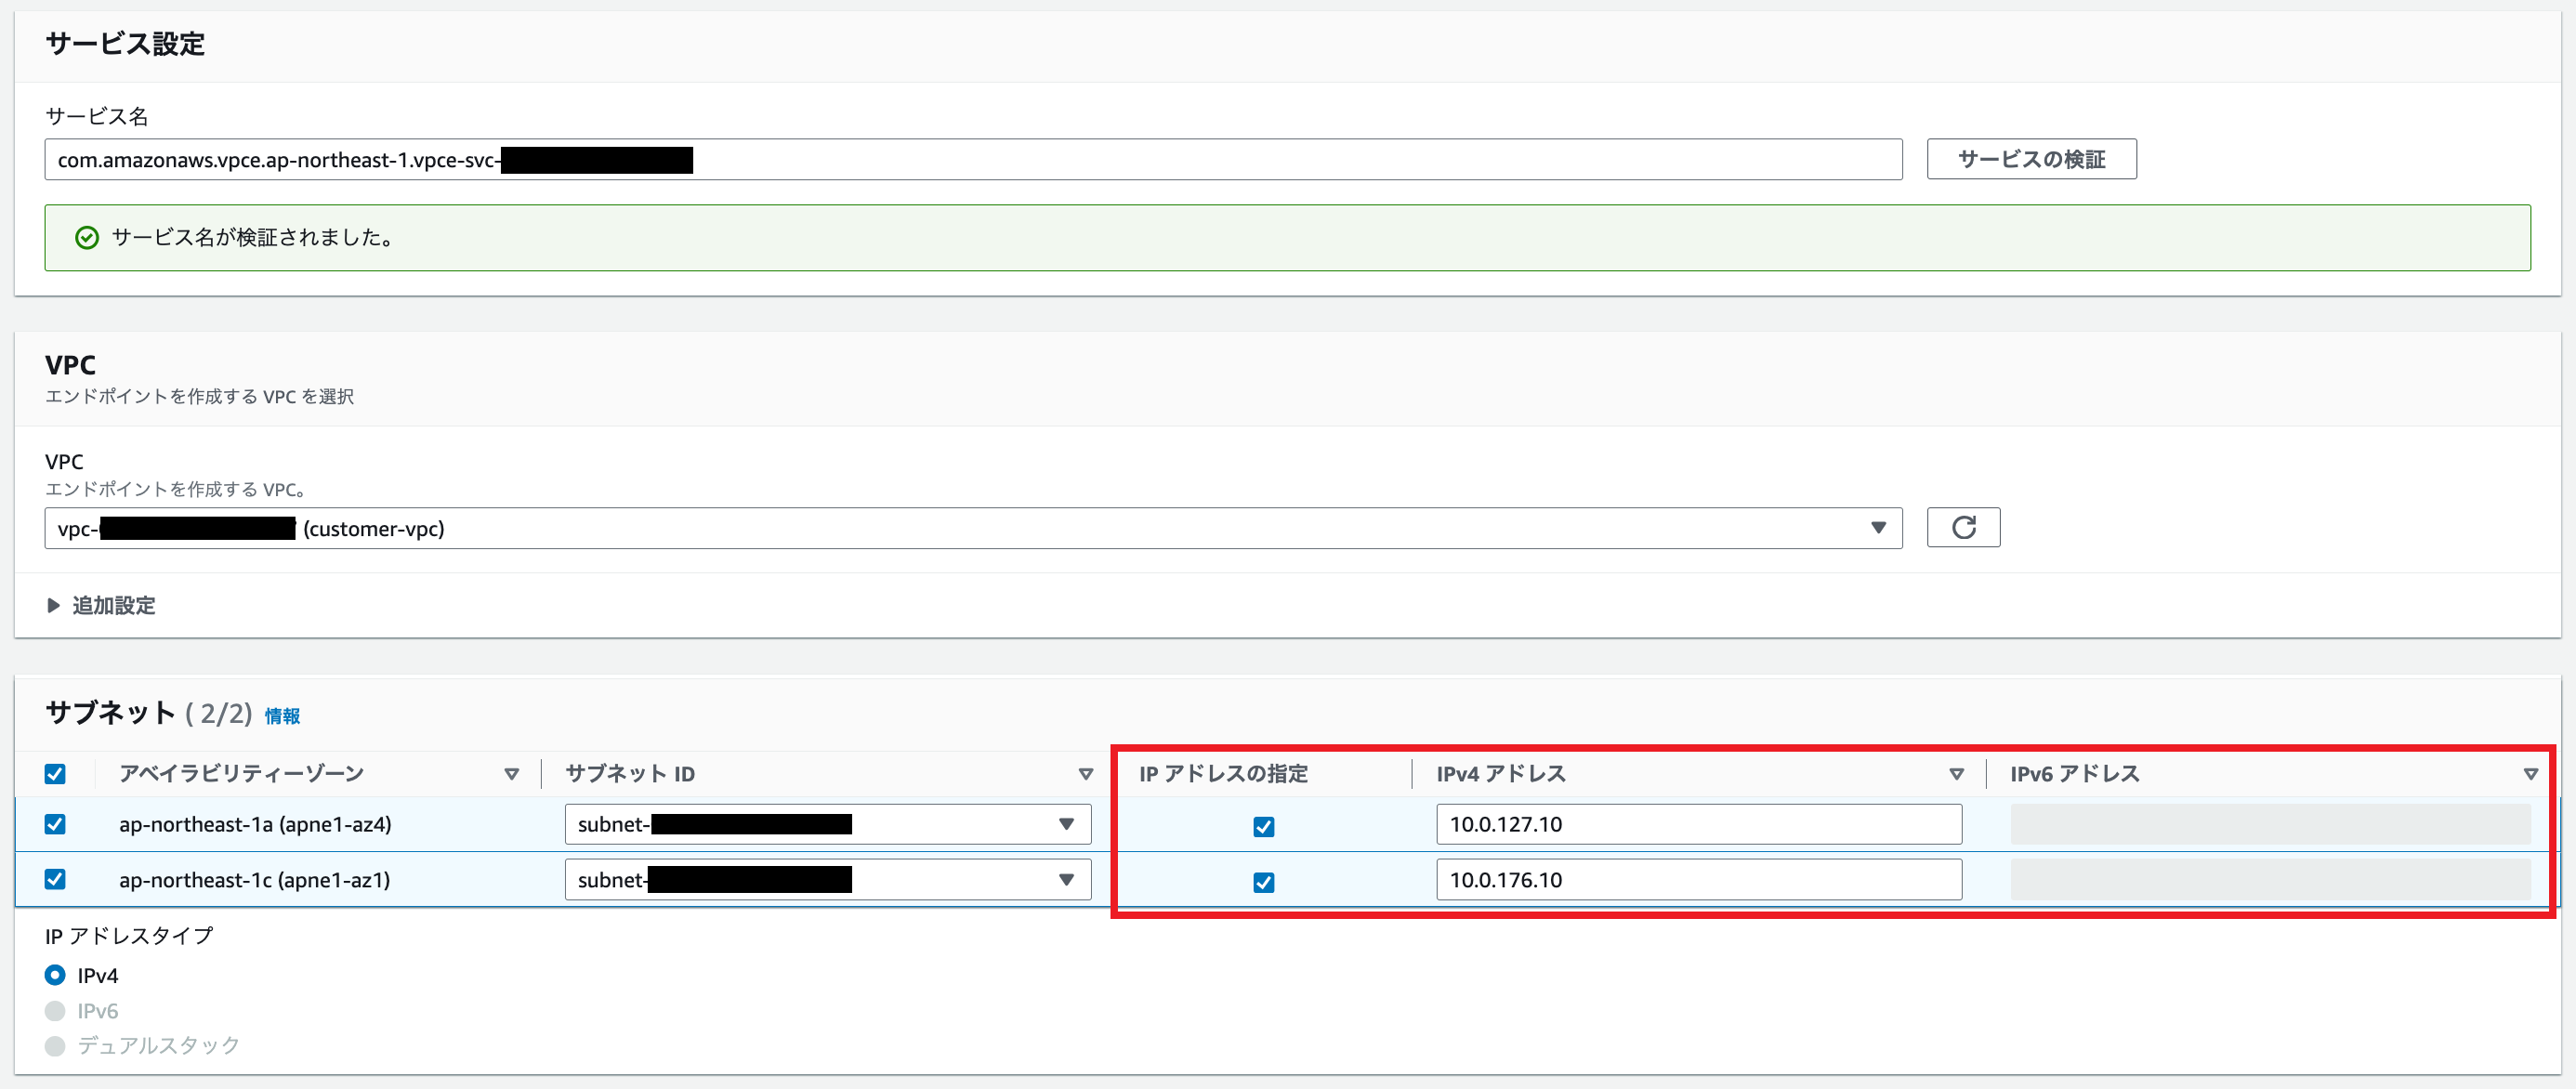Sort by IPv6 address column arrow

2530,774
